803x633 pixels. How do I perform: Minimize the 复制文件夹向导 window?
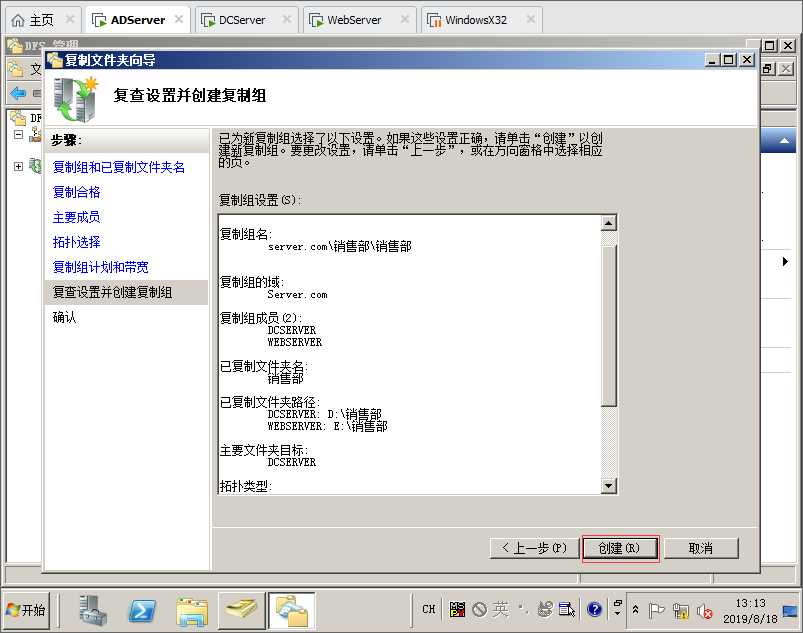click(712, 60)
